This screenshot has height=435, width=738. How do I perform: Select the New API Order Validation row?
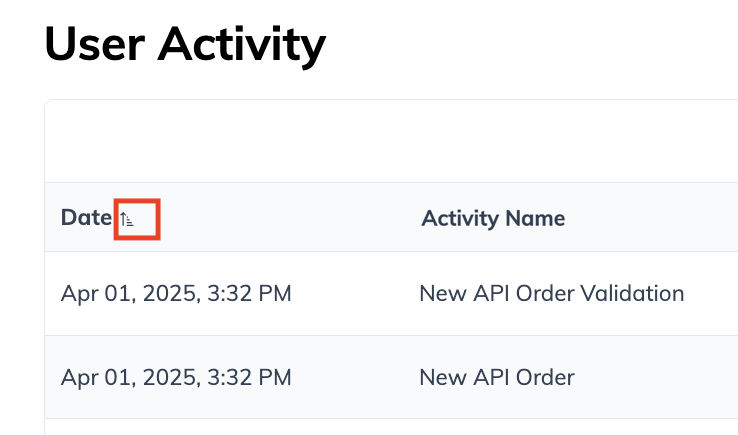click(390, 294)
